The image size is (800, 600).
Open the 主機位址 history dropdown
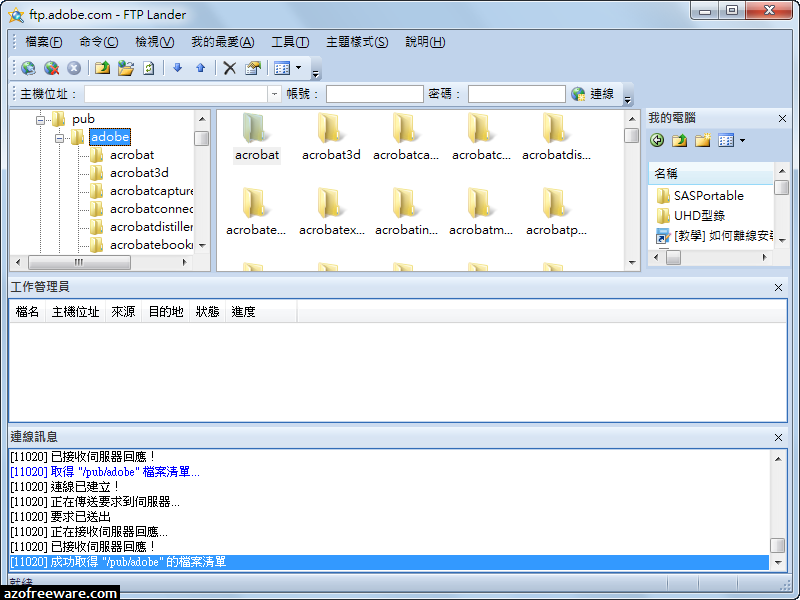[x=274, y=94]
